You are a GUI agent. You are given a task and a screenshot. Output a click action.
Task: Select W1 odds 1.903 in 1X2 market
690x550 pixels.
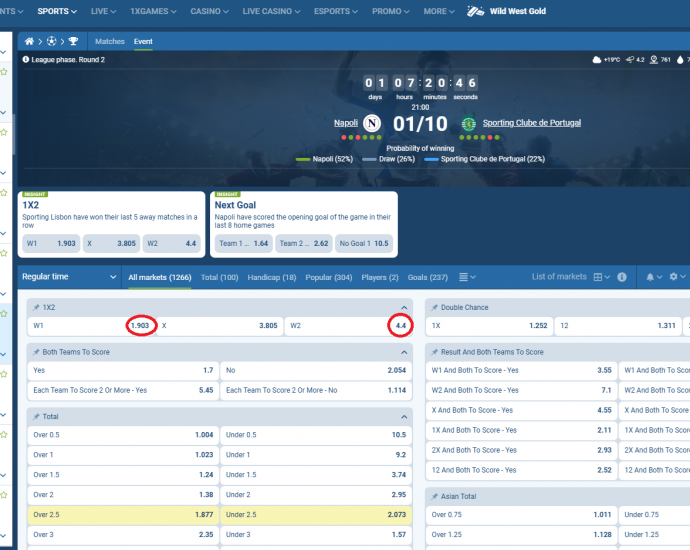pos(92,326)
